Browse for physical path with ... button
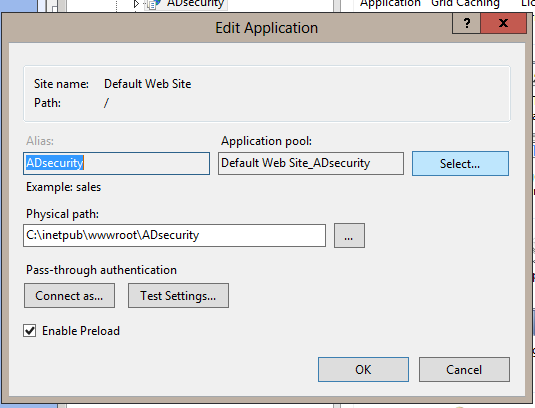 [x=349, y=236]
